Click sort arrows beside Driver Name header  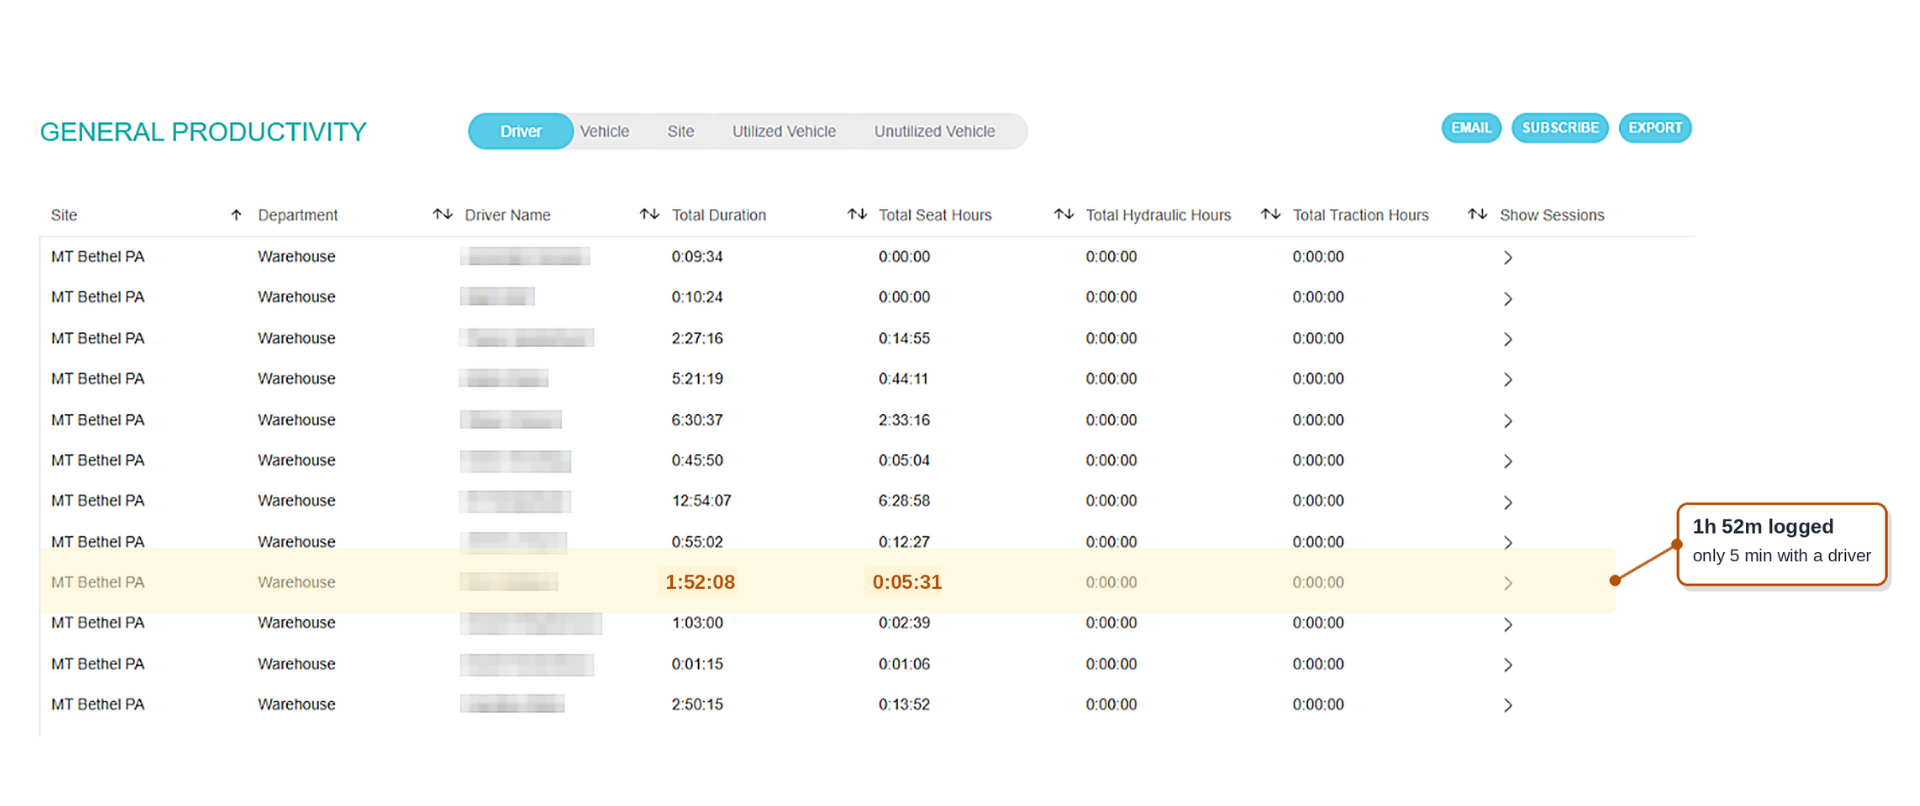(x=649, y=214)
